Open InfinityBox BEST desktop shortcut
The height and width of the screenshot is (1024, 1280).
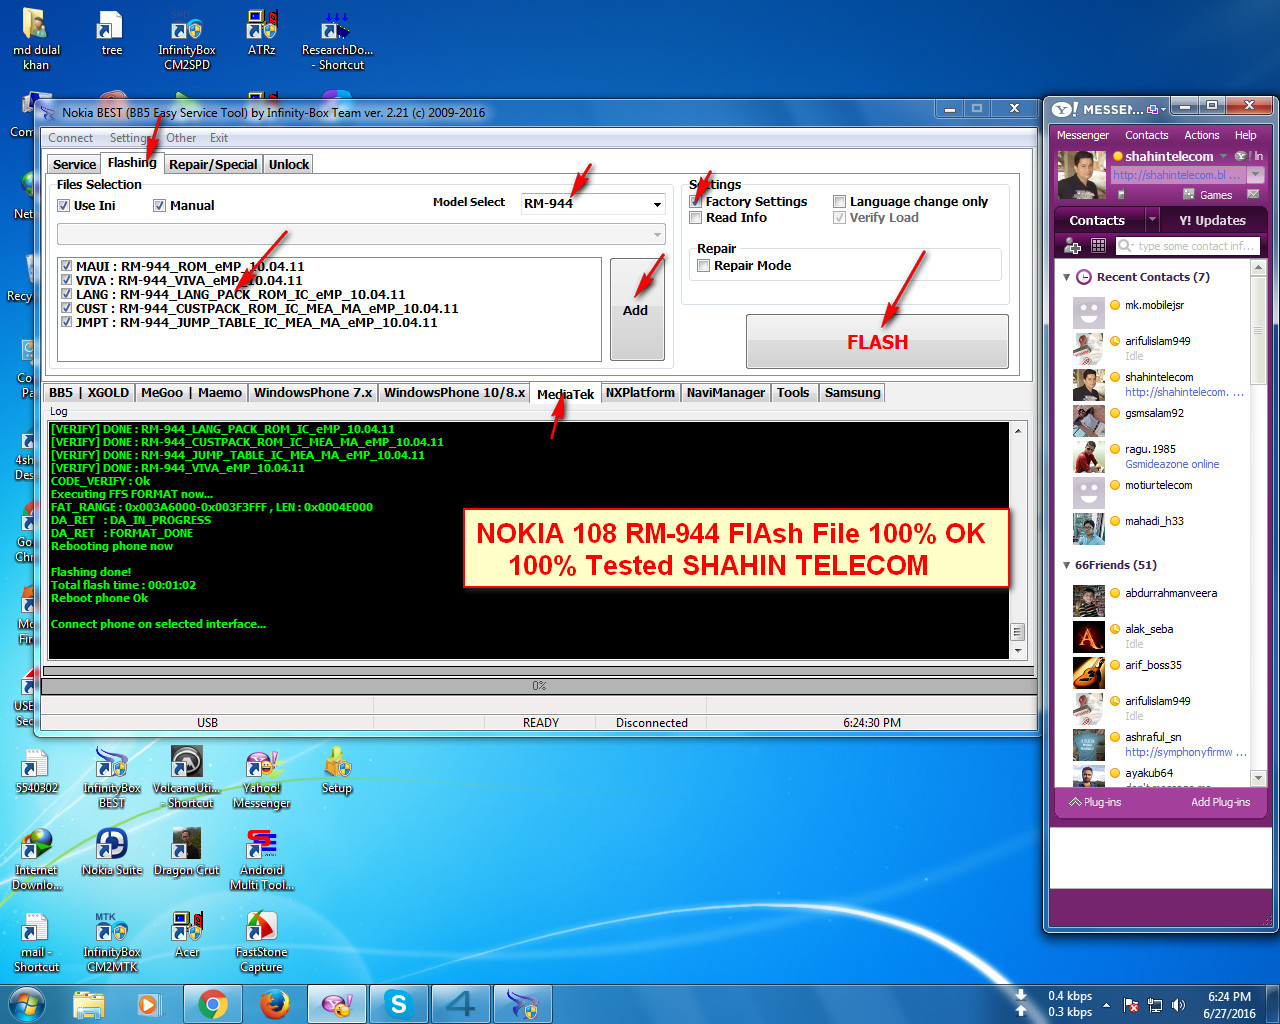[111, 778]
